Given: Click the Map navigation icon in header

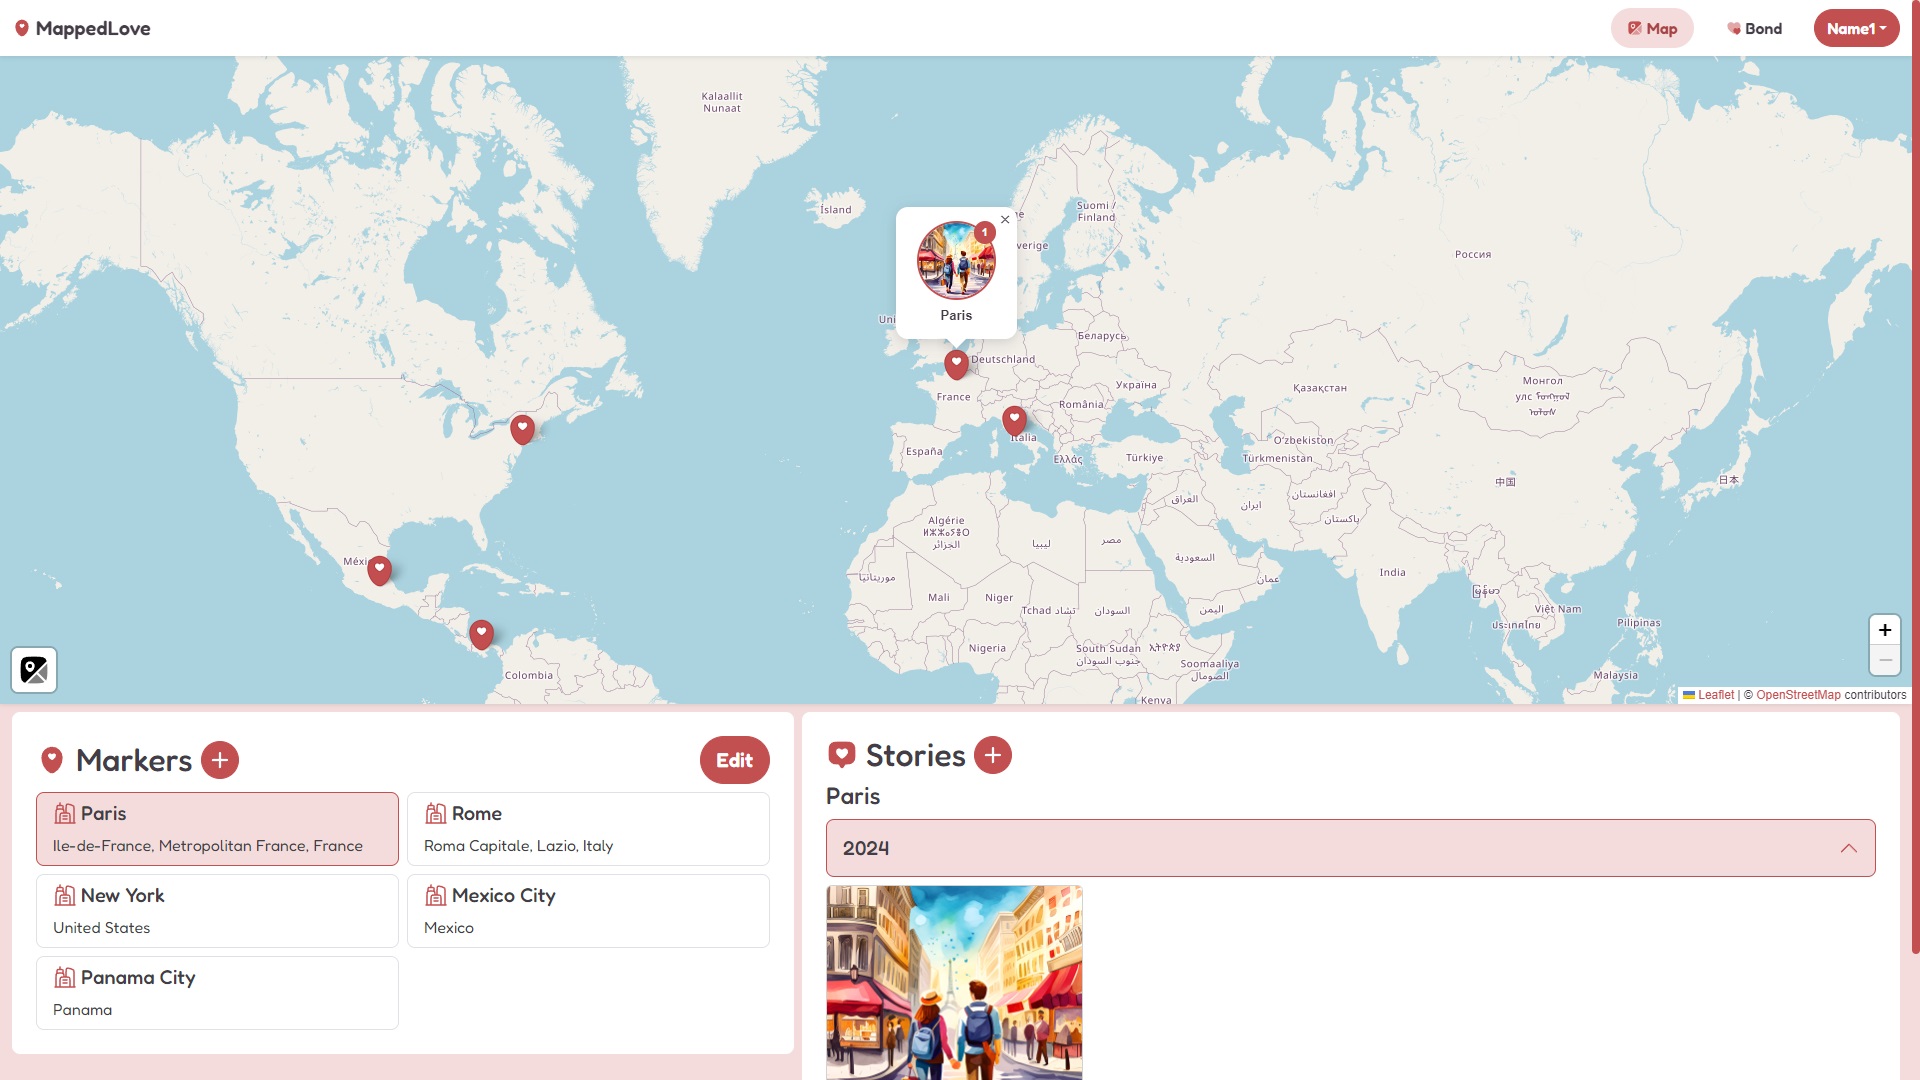Looking at the screenshot, I should [x=1634, y=28].
